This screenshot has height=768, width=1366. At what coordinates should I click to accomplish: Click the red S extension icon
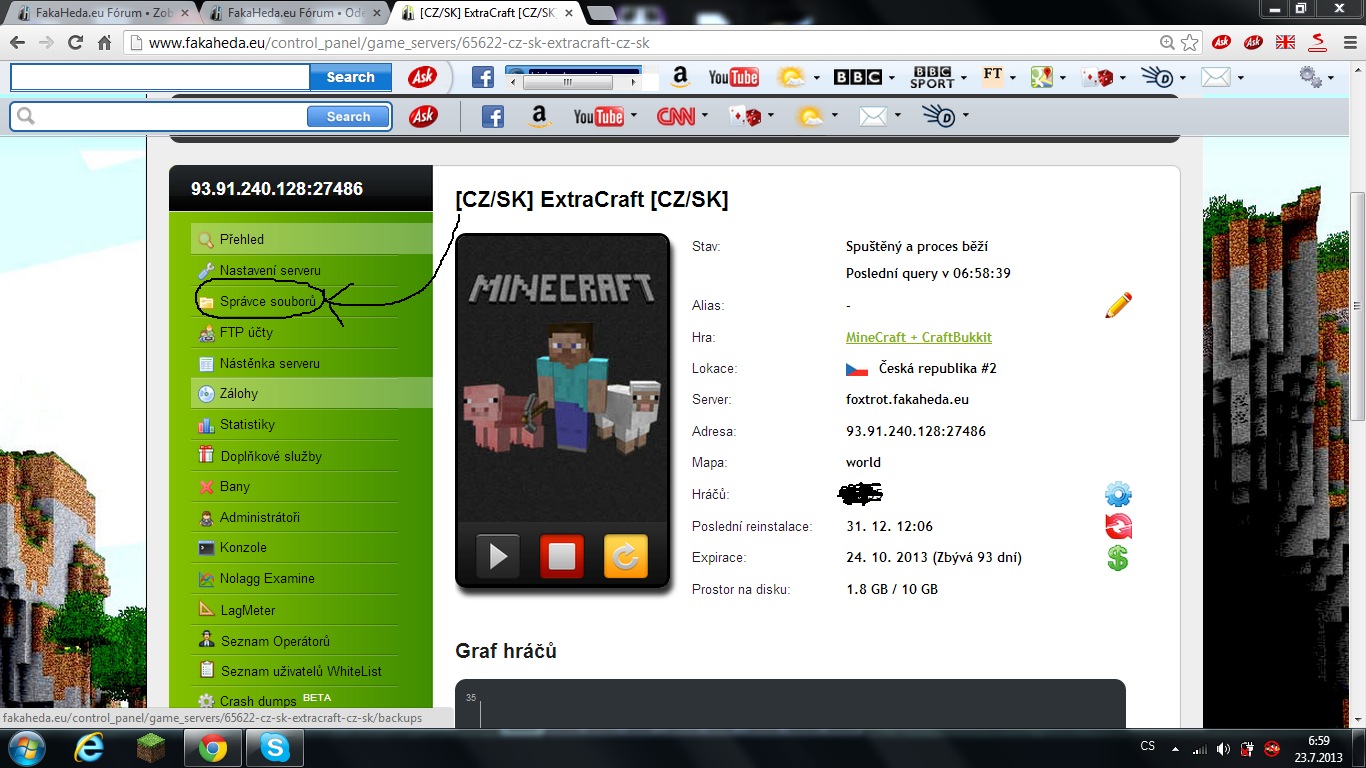[x=1318, y=43]
